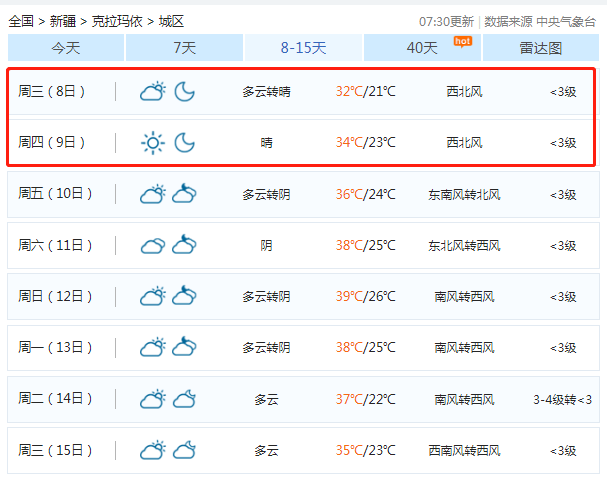Click the 39℃/26℃ temperature
This screenshot has width=607, height=477.
(x=365, y=296)
